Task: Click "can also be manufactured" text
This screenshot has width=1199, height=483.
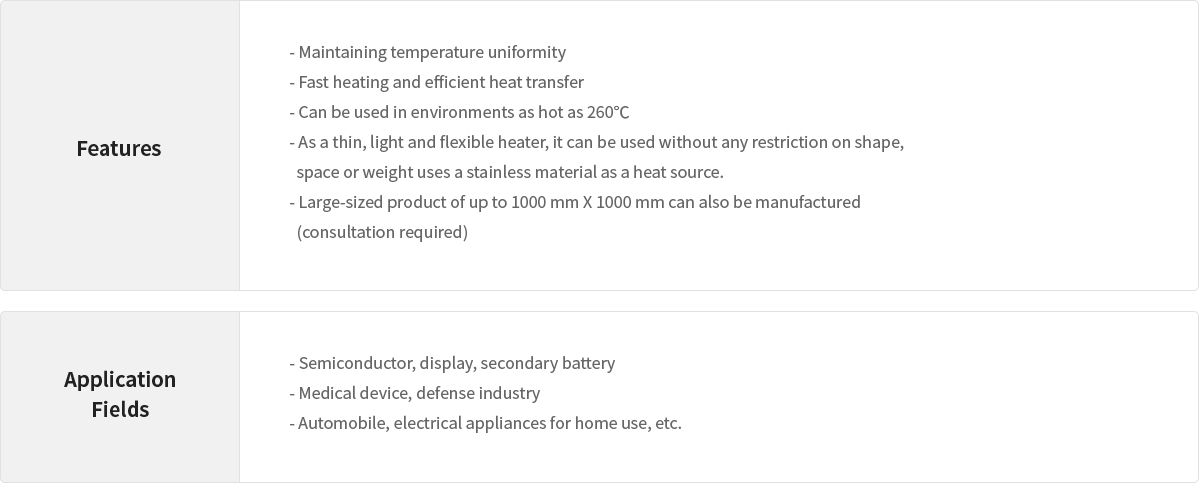Action: click(764, 202)
